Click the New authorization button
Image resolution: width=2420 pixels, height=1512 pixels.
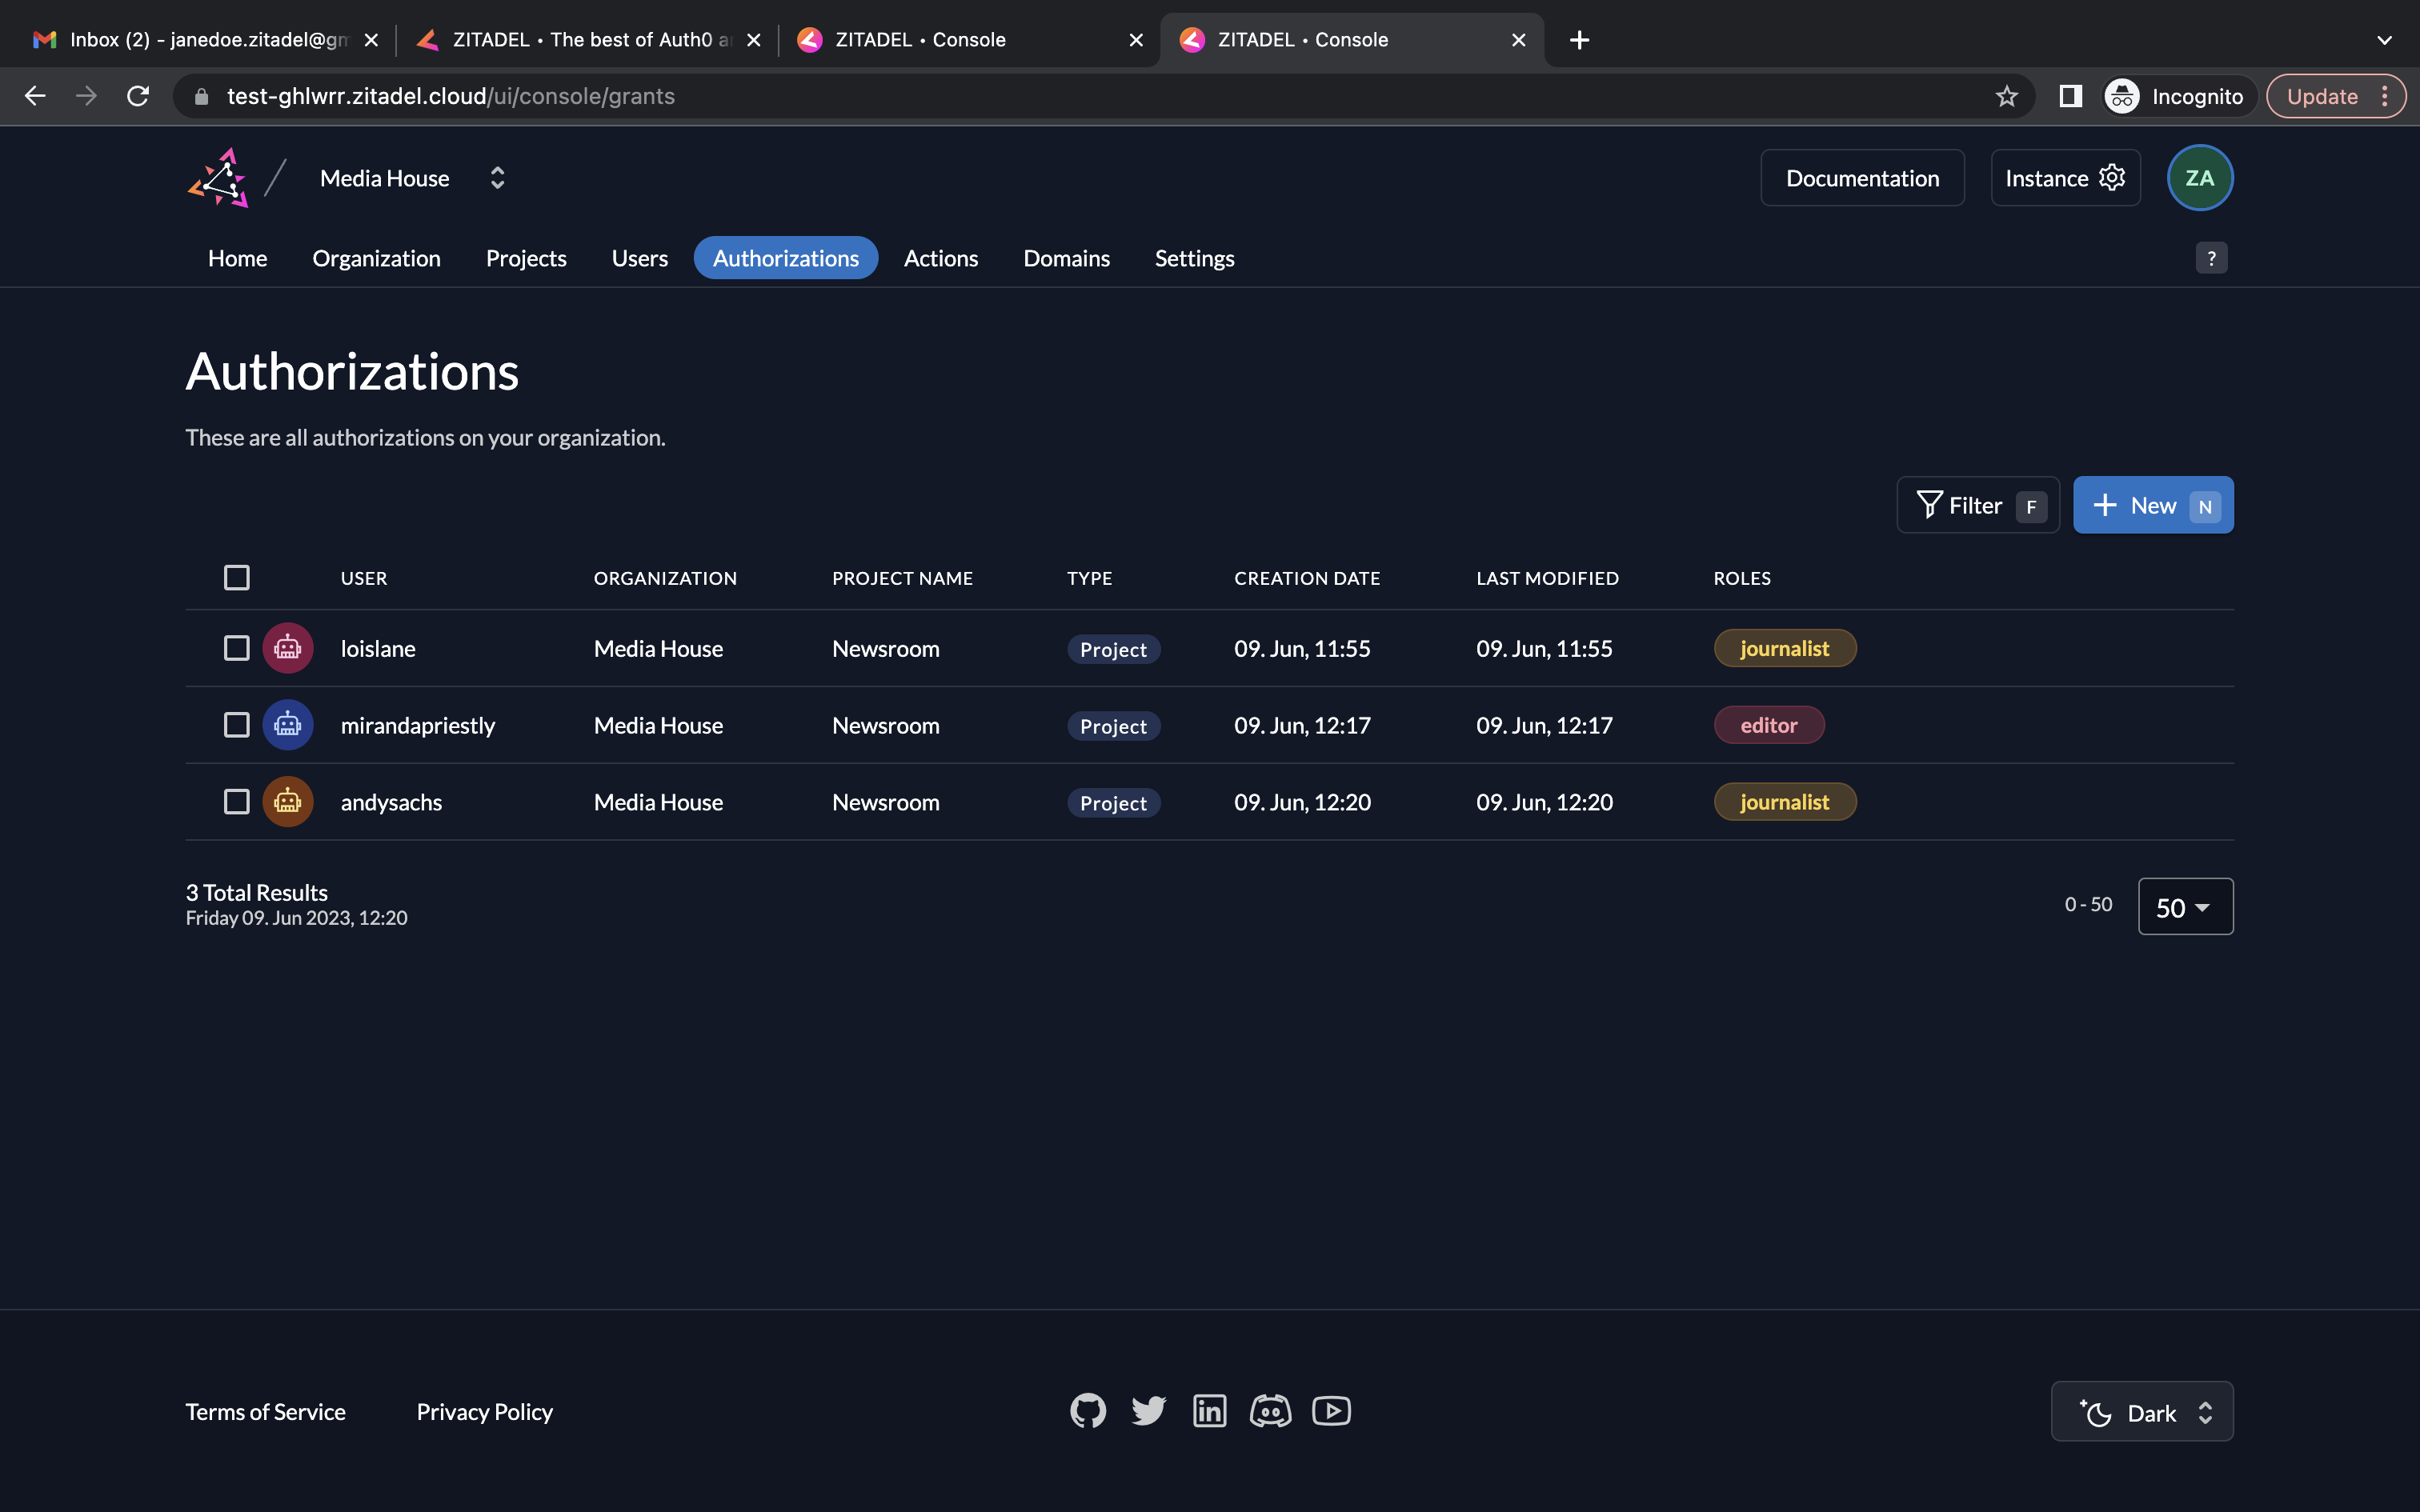(x=2152, y=506)
